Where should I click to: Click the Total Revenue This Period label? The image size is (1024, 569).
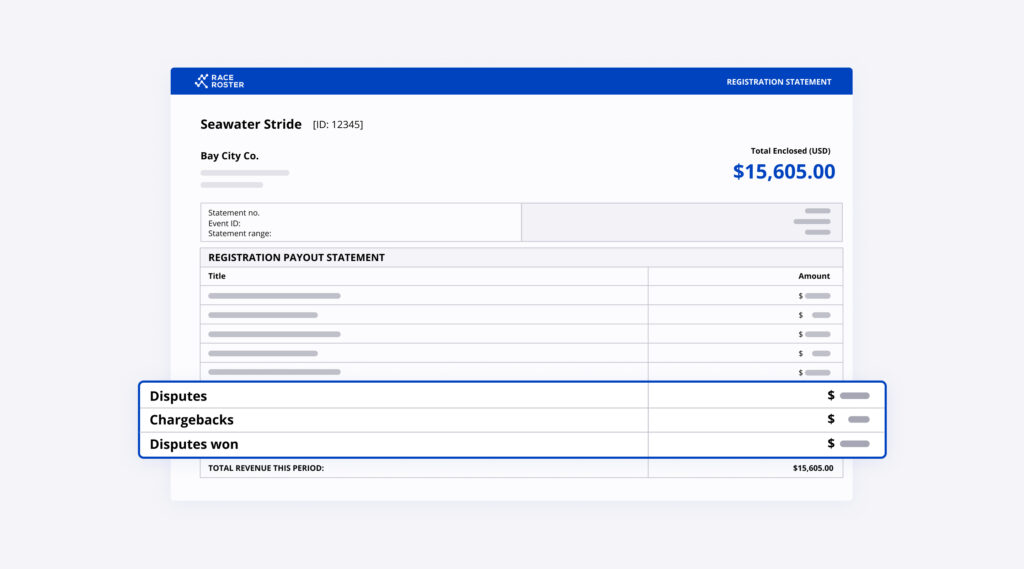pos(266,468)
